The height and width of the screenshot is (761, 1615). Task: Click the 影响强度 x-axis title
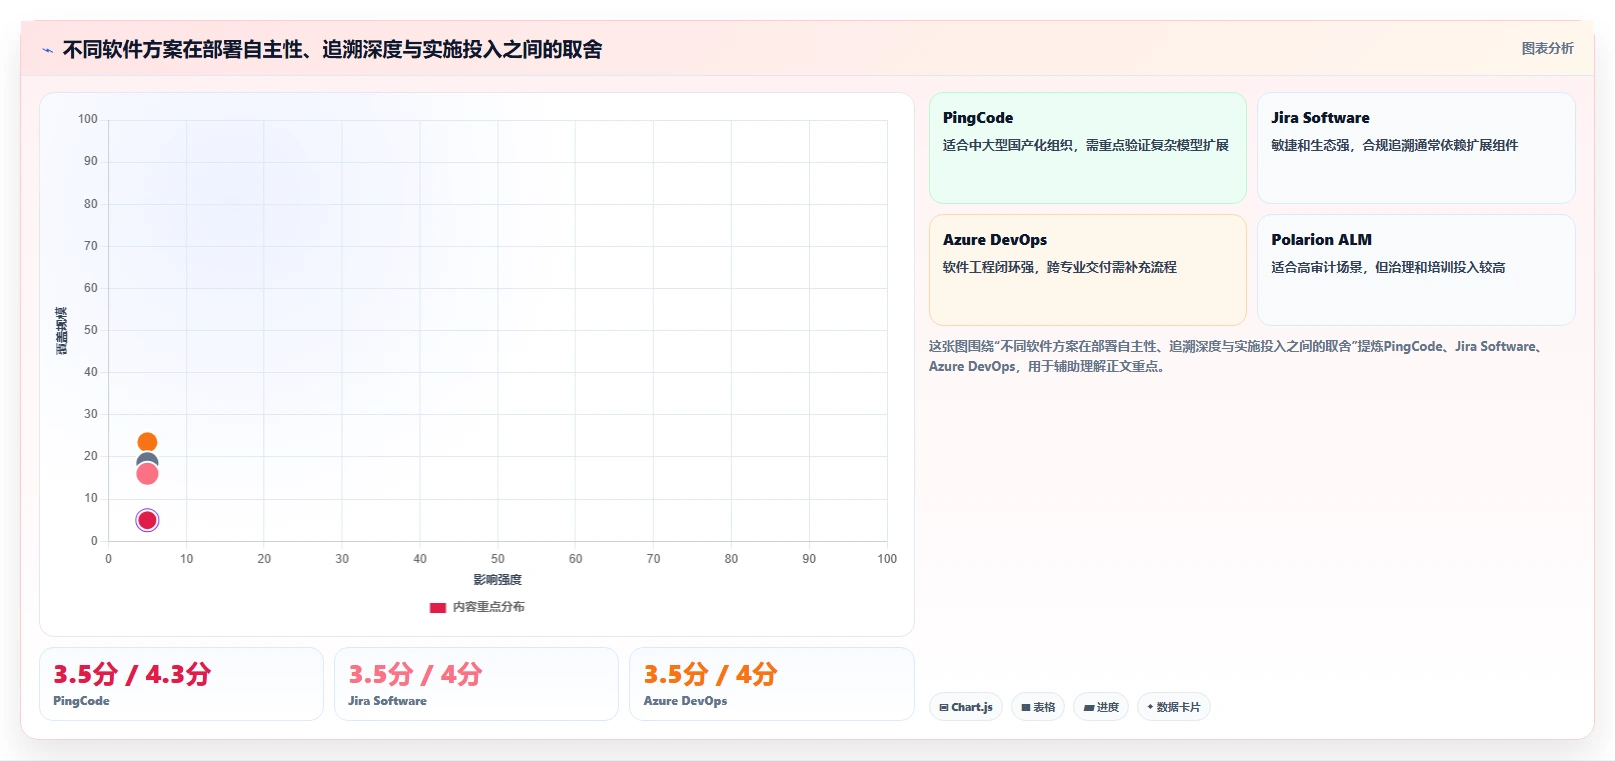497,580
